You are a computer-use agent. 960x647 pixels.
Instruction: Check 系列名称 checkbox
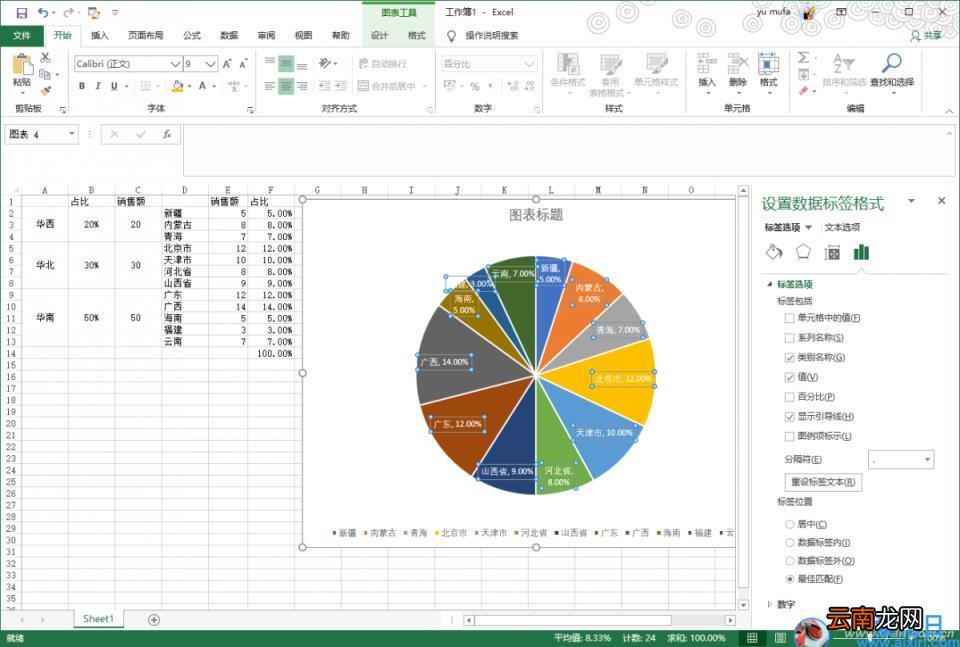coord(789,337)
